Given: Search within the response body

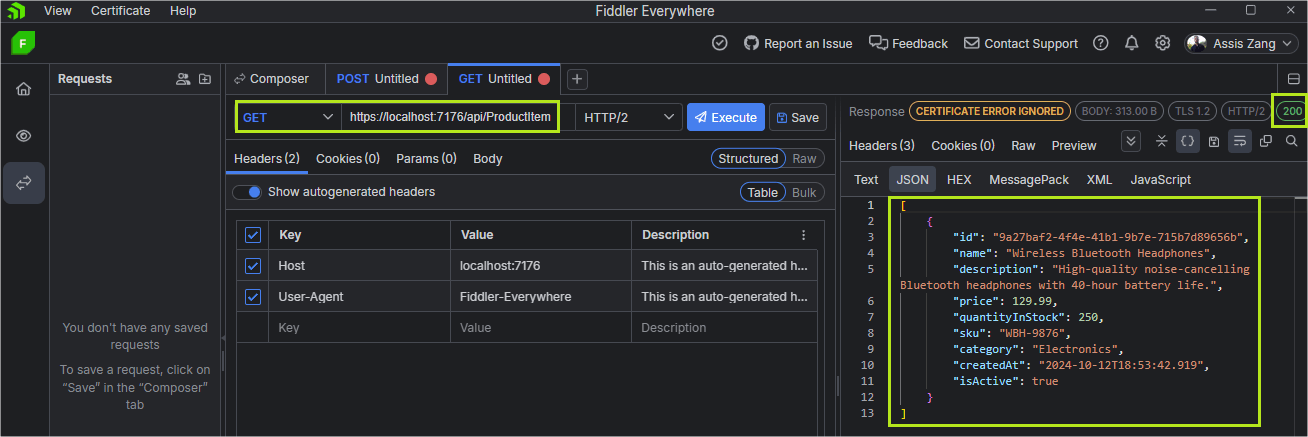Looking at the screenshot, I should pos(1292,141).
